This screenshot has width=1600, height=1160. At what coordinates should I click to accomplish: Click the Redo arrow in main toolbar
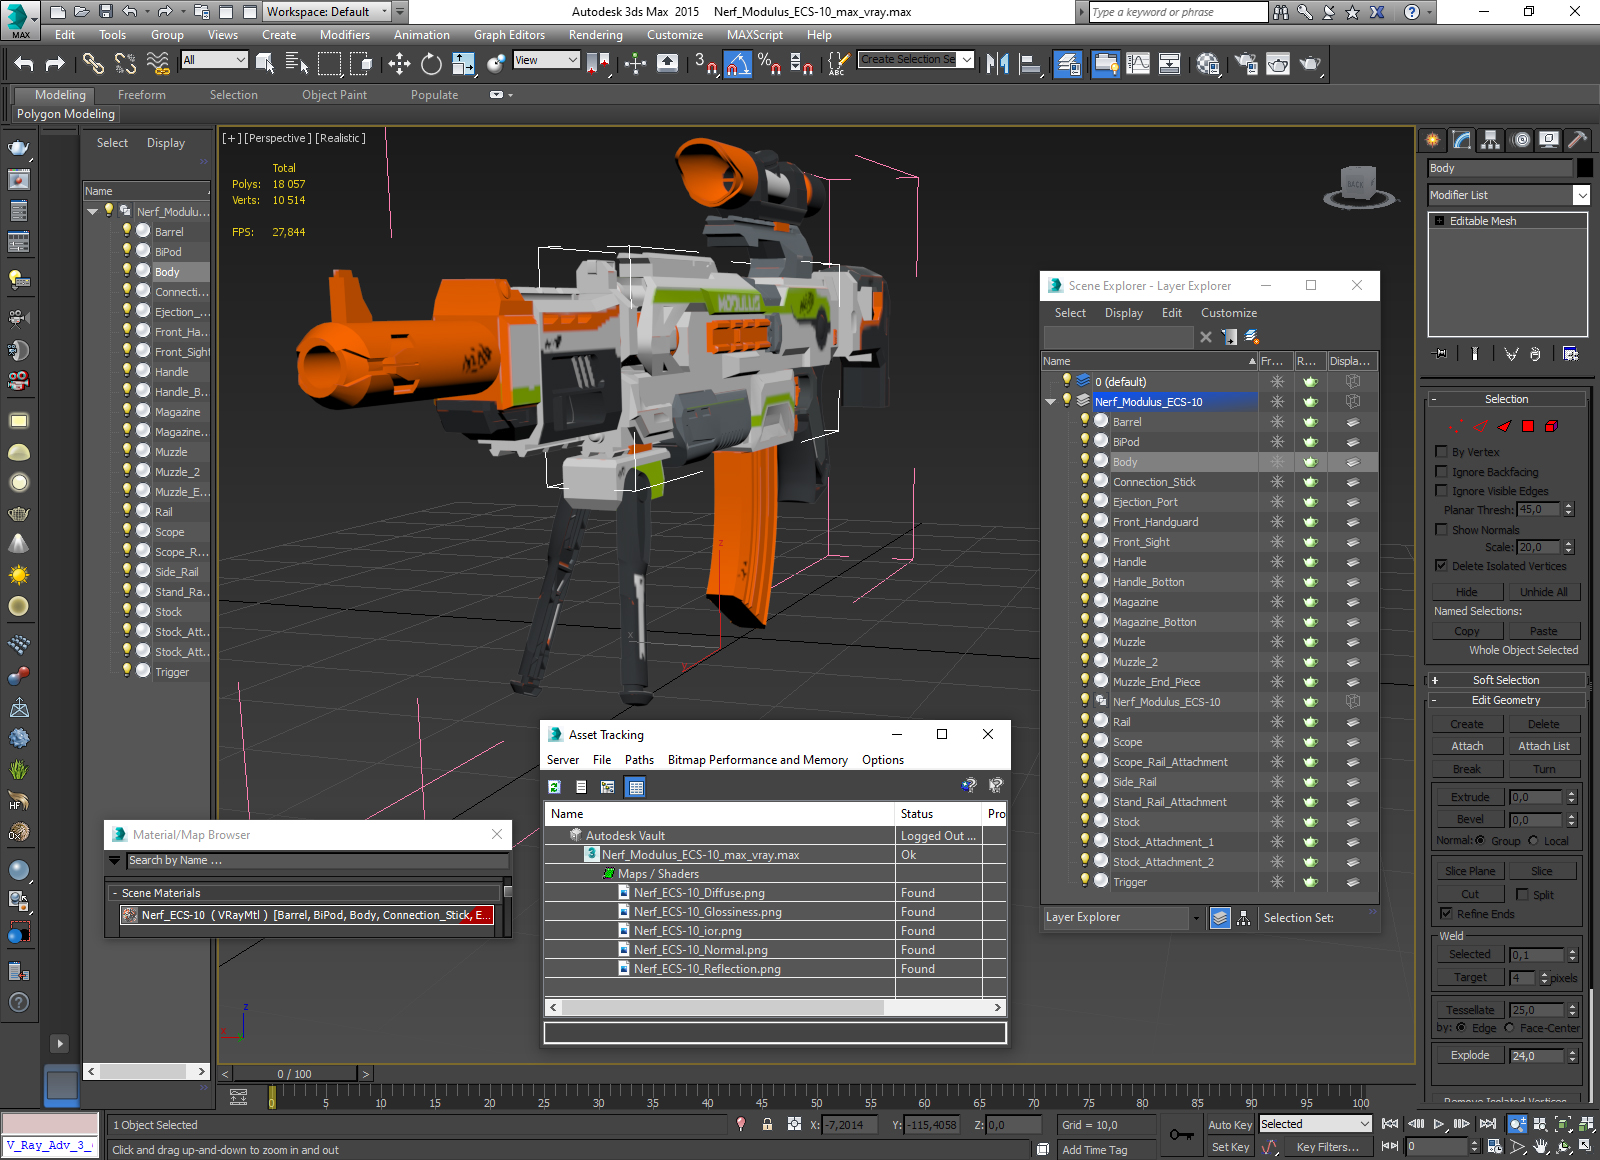[55, 64]
